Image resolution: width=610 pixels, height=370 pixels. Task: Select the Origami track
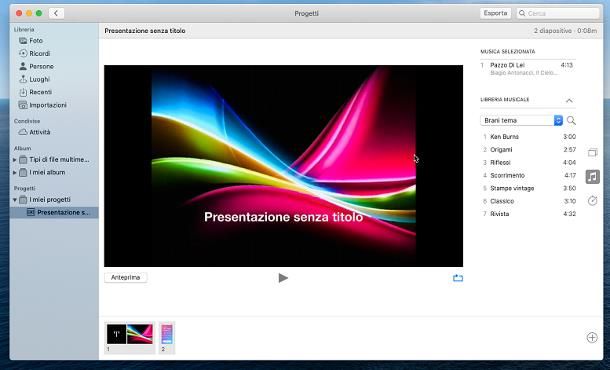(x=529, y=149)
